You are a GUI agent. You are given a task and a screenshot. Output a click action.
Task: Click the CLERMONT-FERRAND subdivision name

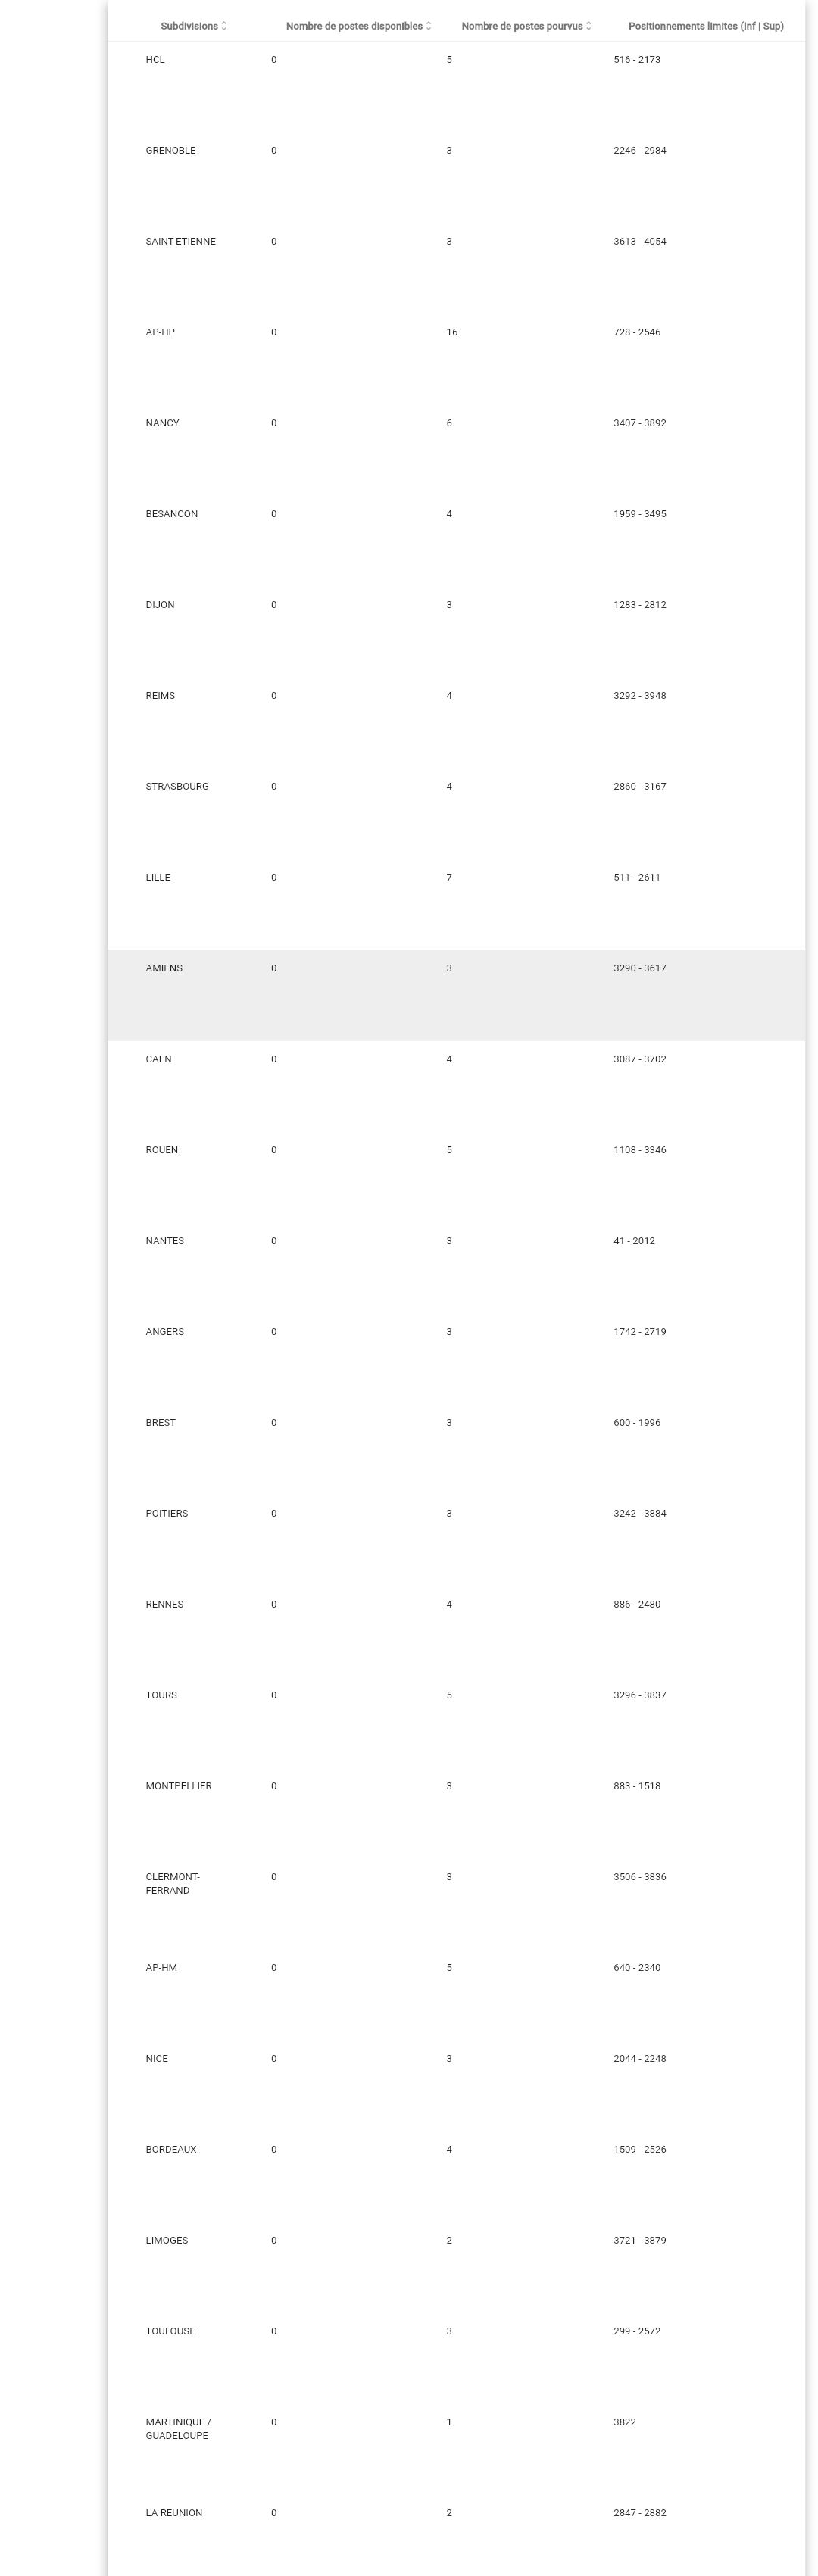pyautogui.click(x=172, y=1883)
